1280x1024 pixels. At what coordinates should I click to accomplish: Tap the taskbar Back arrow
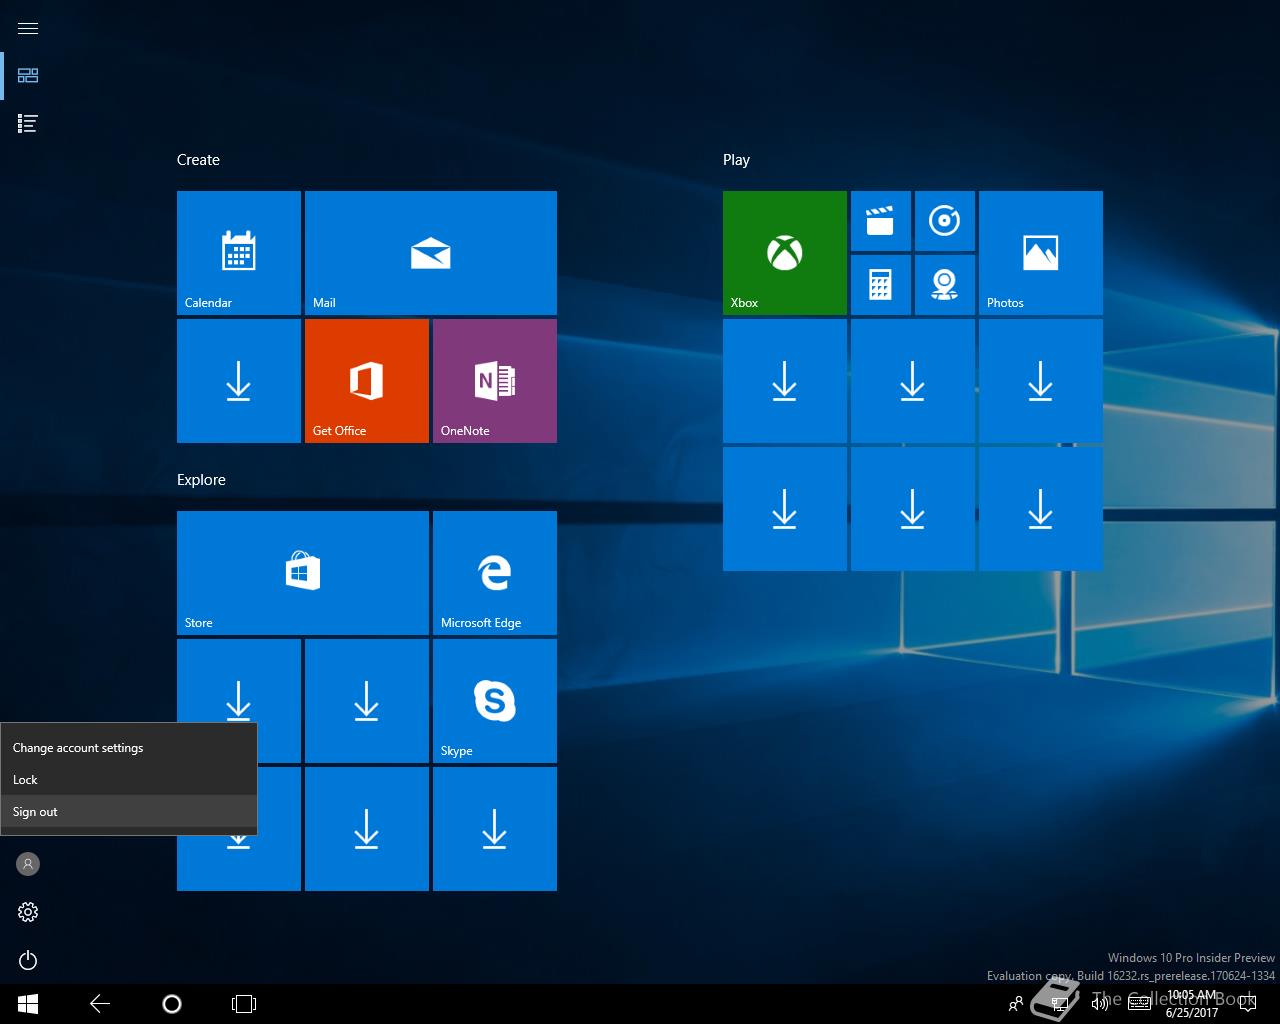(100, 1004)
